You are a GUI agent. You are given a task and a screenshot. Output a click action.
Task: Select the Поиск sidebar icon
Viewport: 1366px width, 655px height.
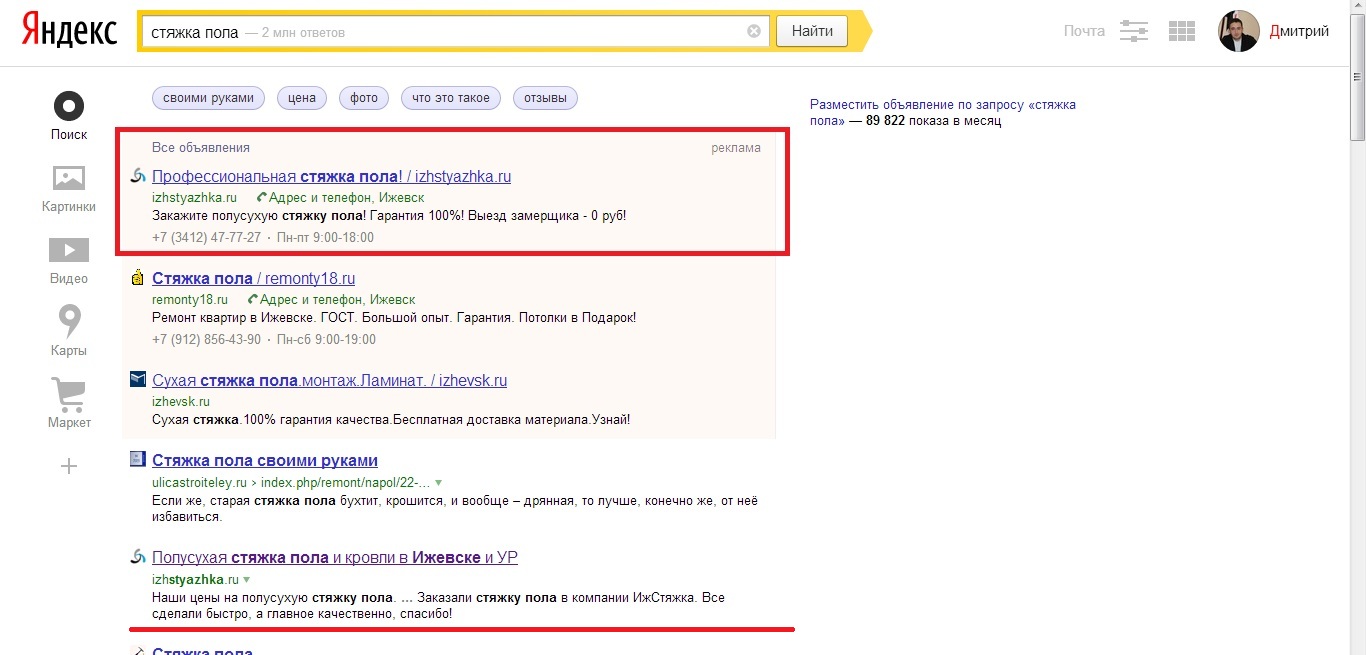click(69, 105)
